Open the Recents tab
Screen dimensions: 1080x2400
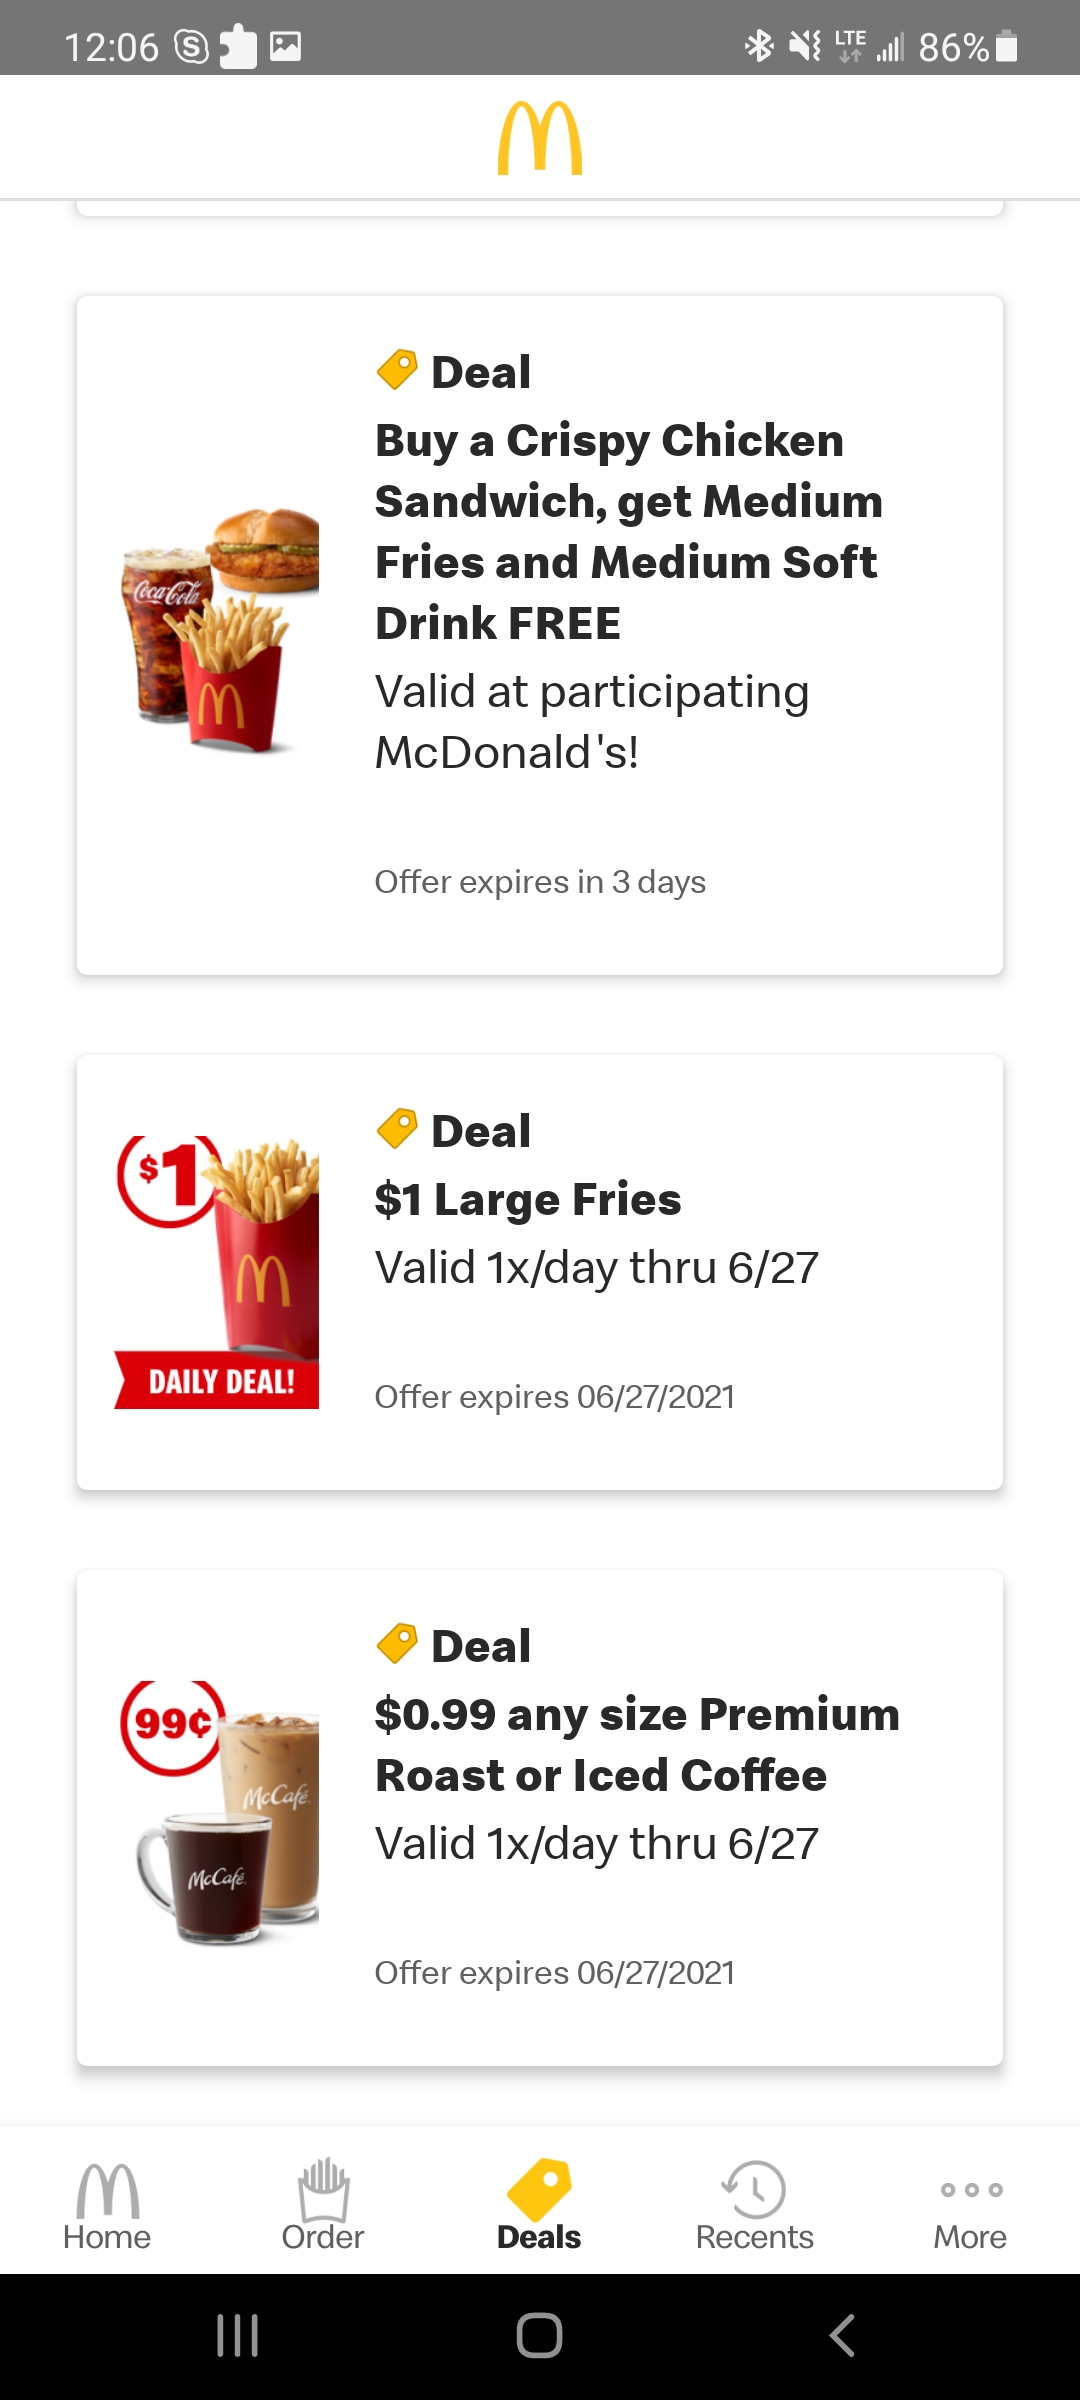point(755,2205)
